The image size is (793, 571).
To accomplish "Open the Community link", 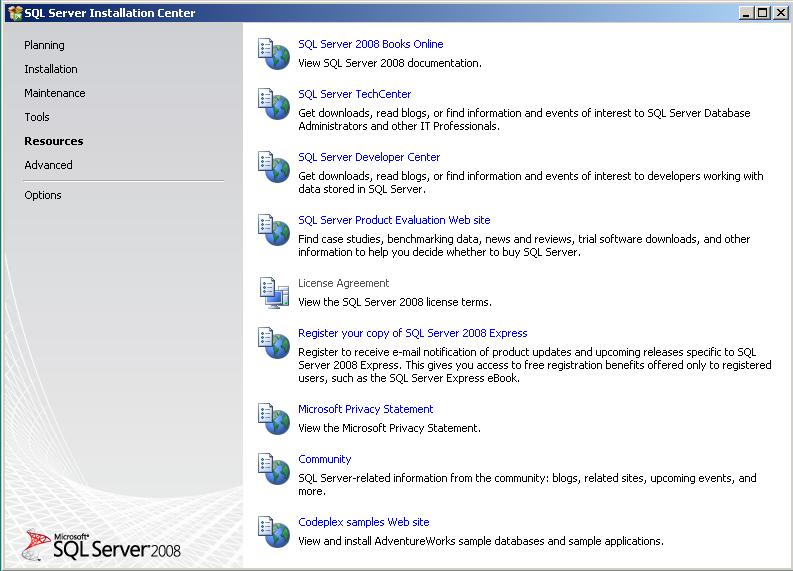I will click(325, 459).
